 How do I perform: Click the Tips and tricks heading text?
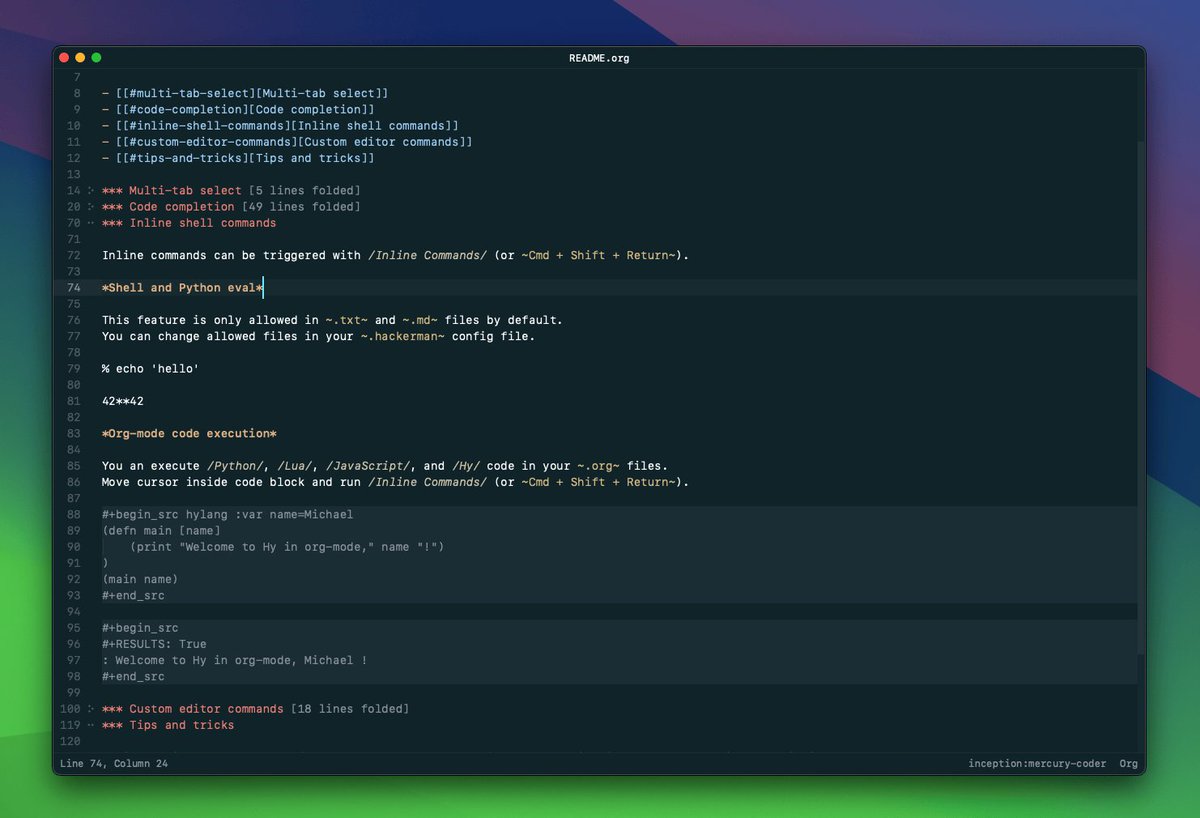pyautogui.click(x=182, y=725)
